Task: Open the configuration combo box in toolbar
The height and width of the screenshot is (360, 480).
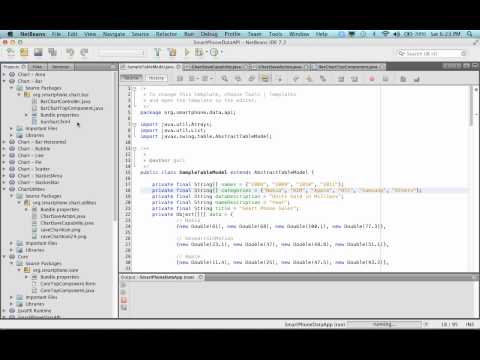Action: click(121, 52)
